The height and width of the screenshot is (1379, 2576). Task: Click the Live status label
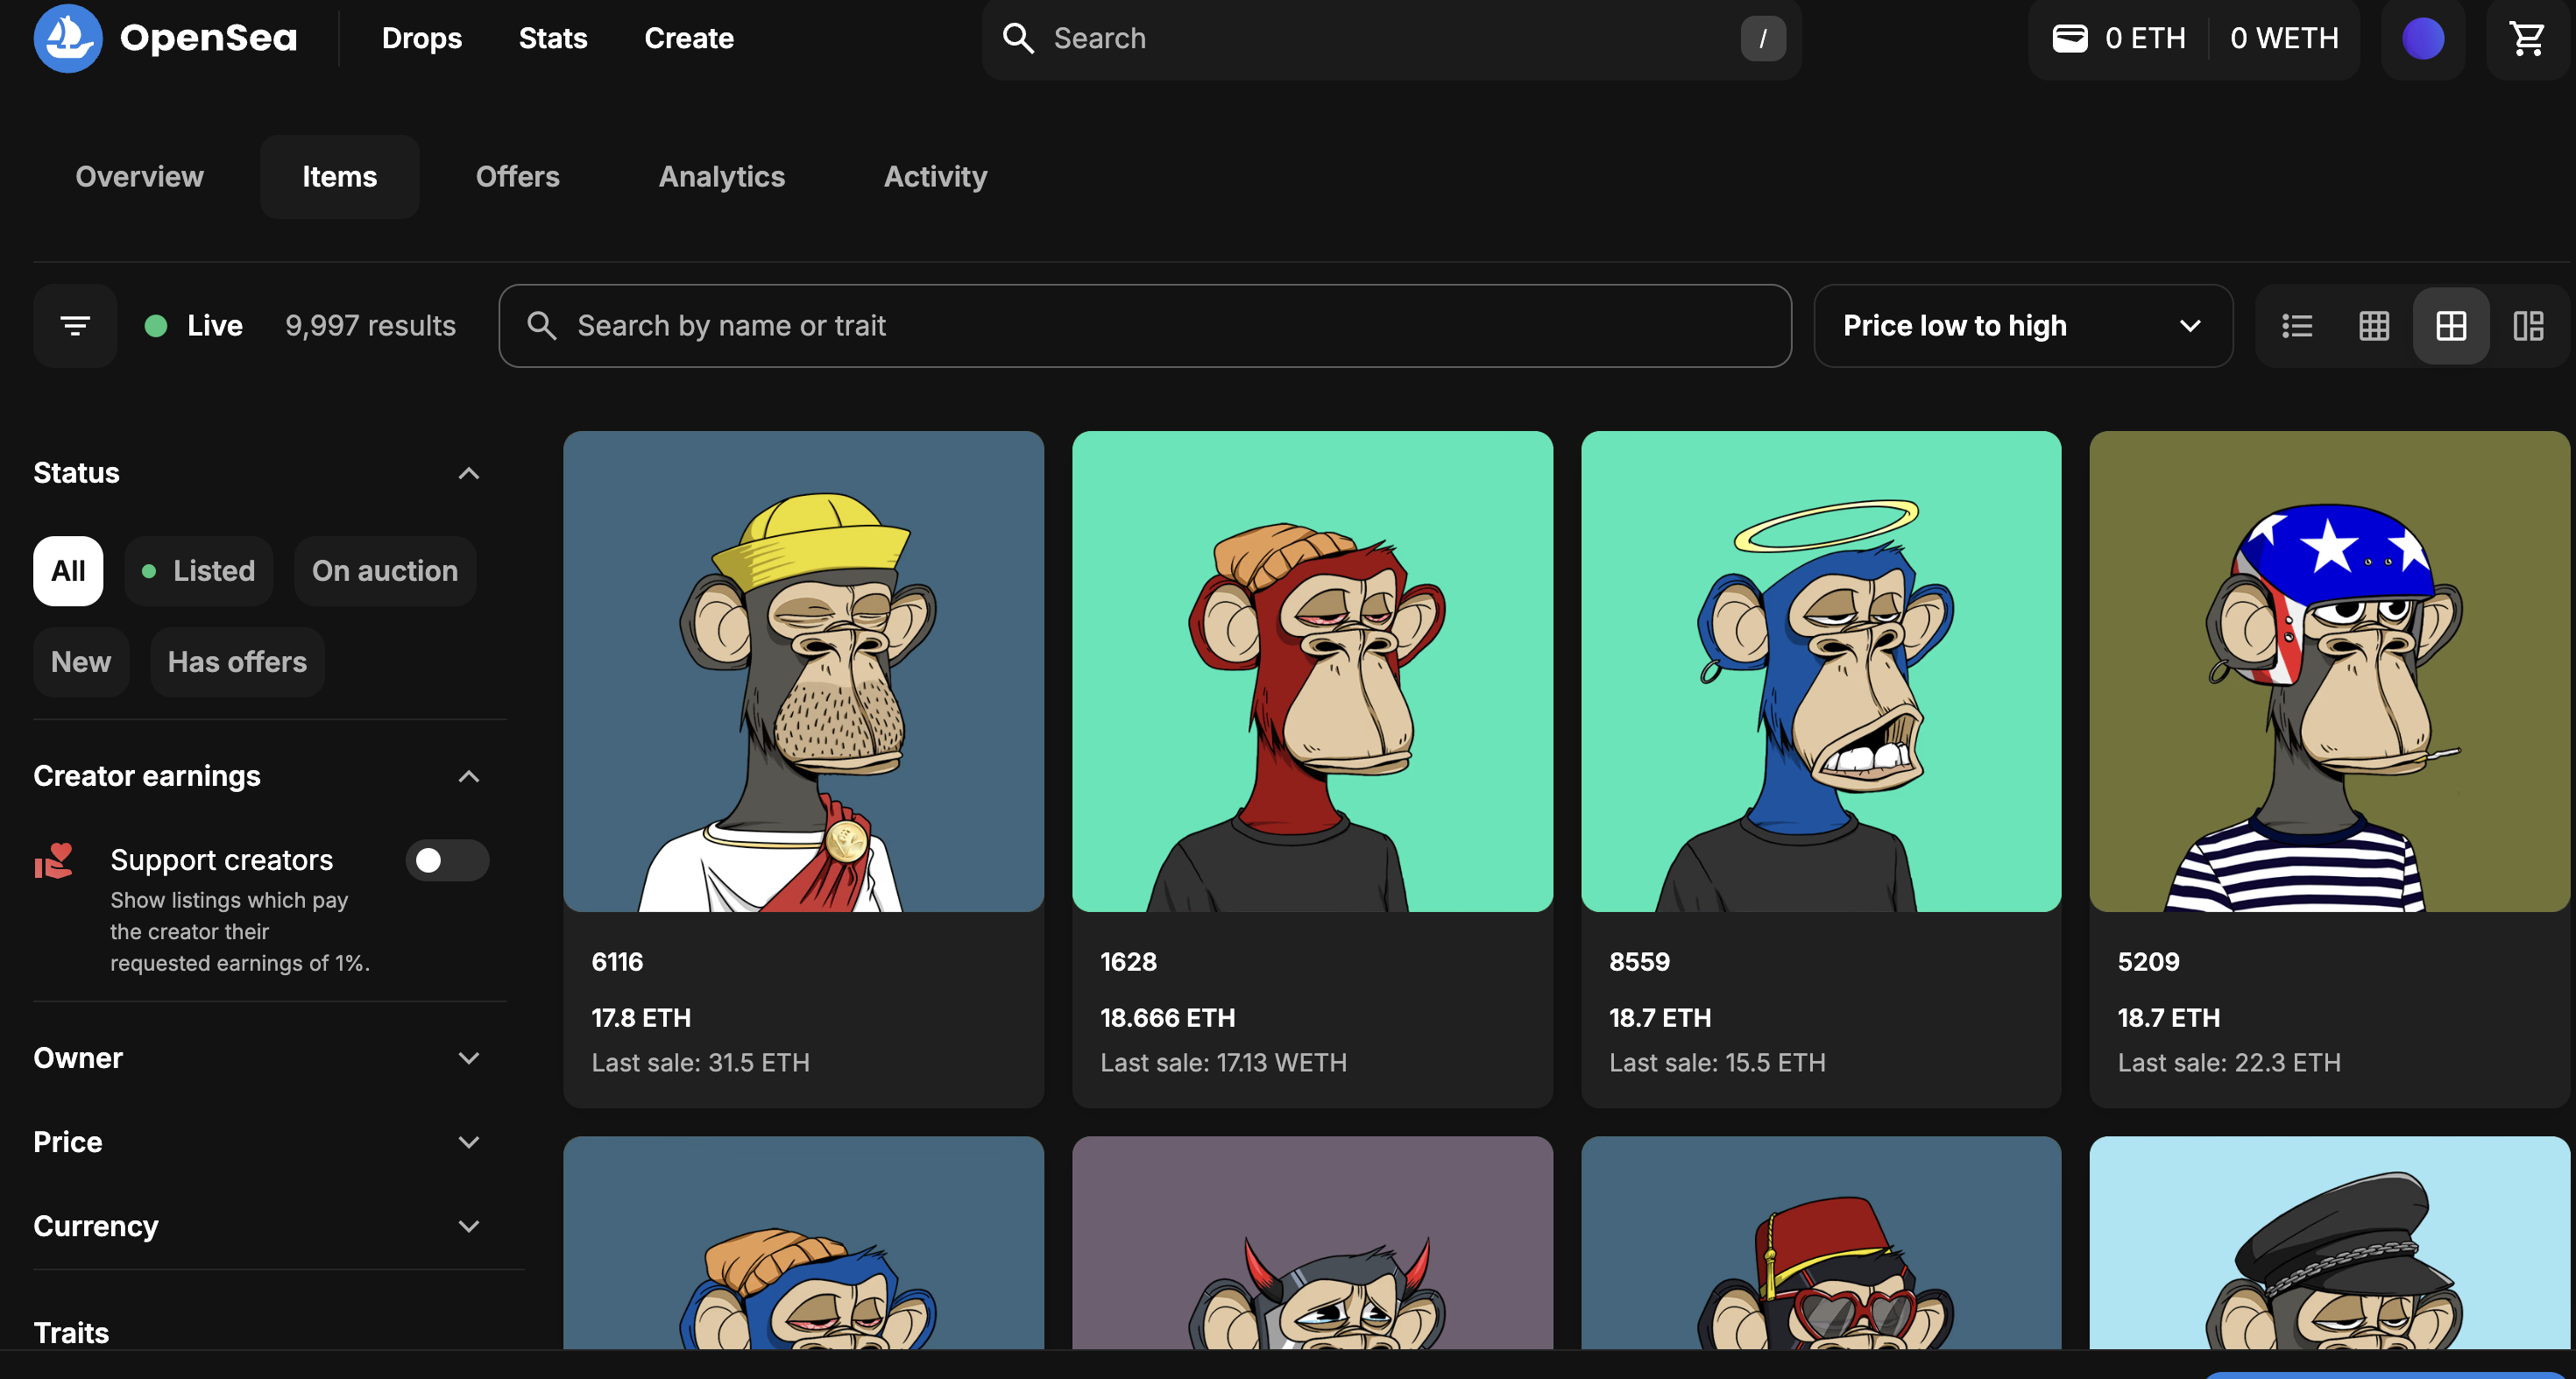tap(215, 325)
